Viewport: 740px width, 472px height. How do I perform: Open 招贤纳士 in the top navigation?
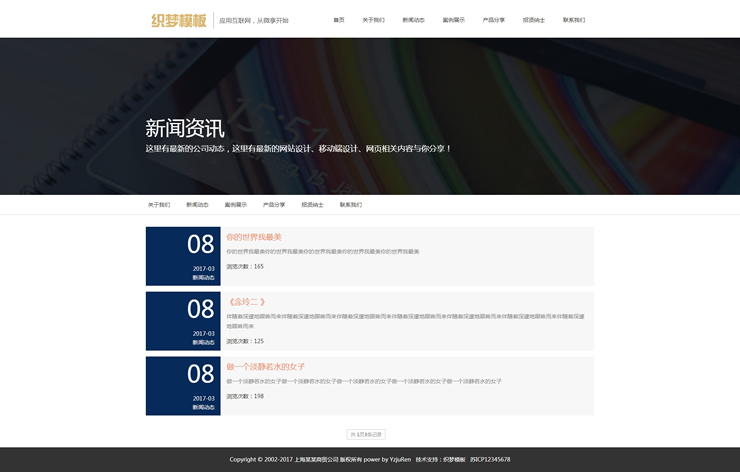(x=533, y=20)
